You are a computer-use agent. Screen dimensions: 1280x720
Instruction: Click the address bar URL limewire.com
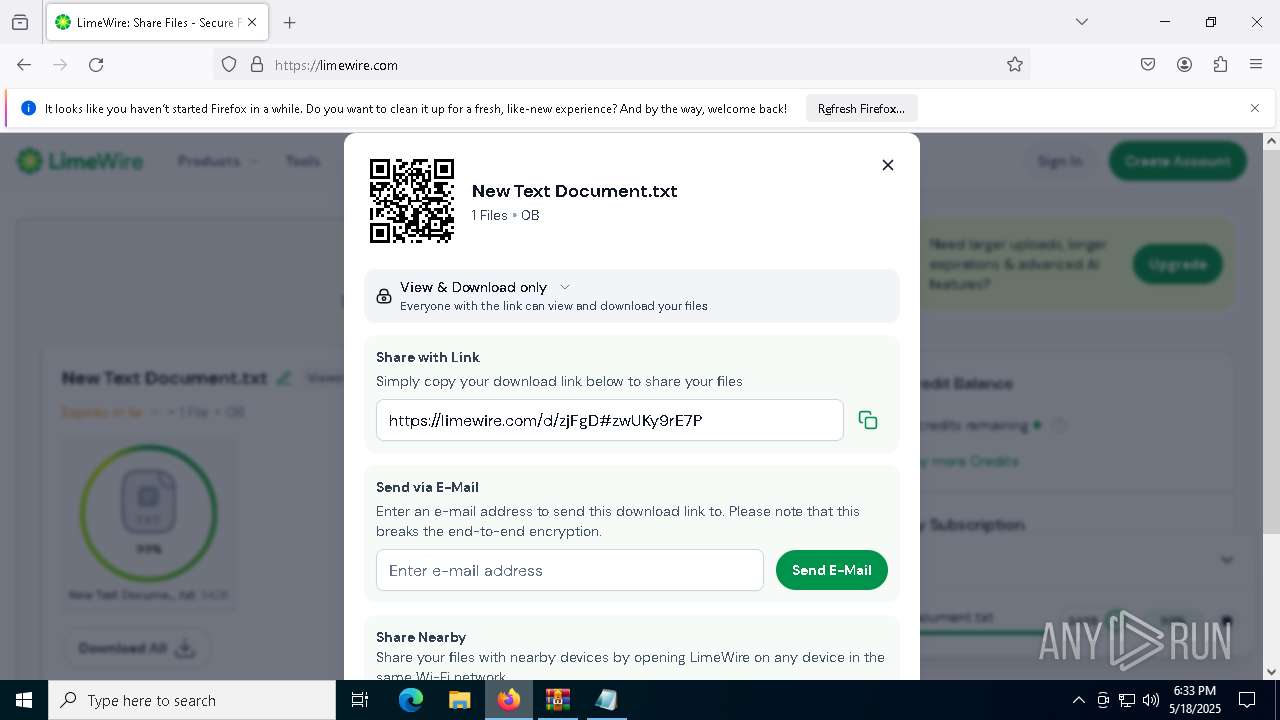point(336,65)
